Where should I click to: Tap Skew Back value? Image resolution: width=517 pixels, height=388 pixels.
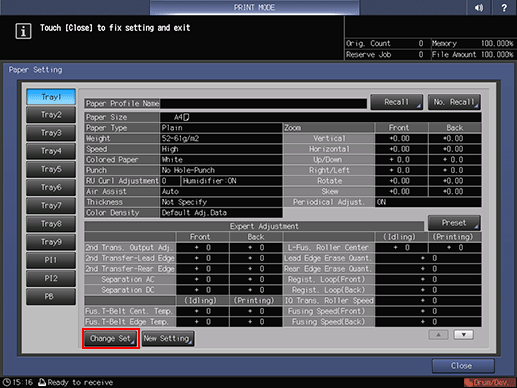tap(455, 192)
